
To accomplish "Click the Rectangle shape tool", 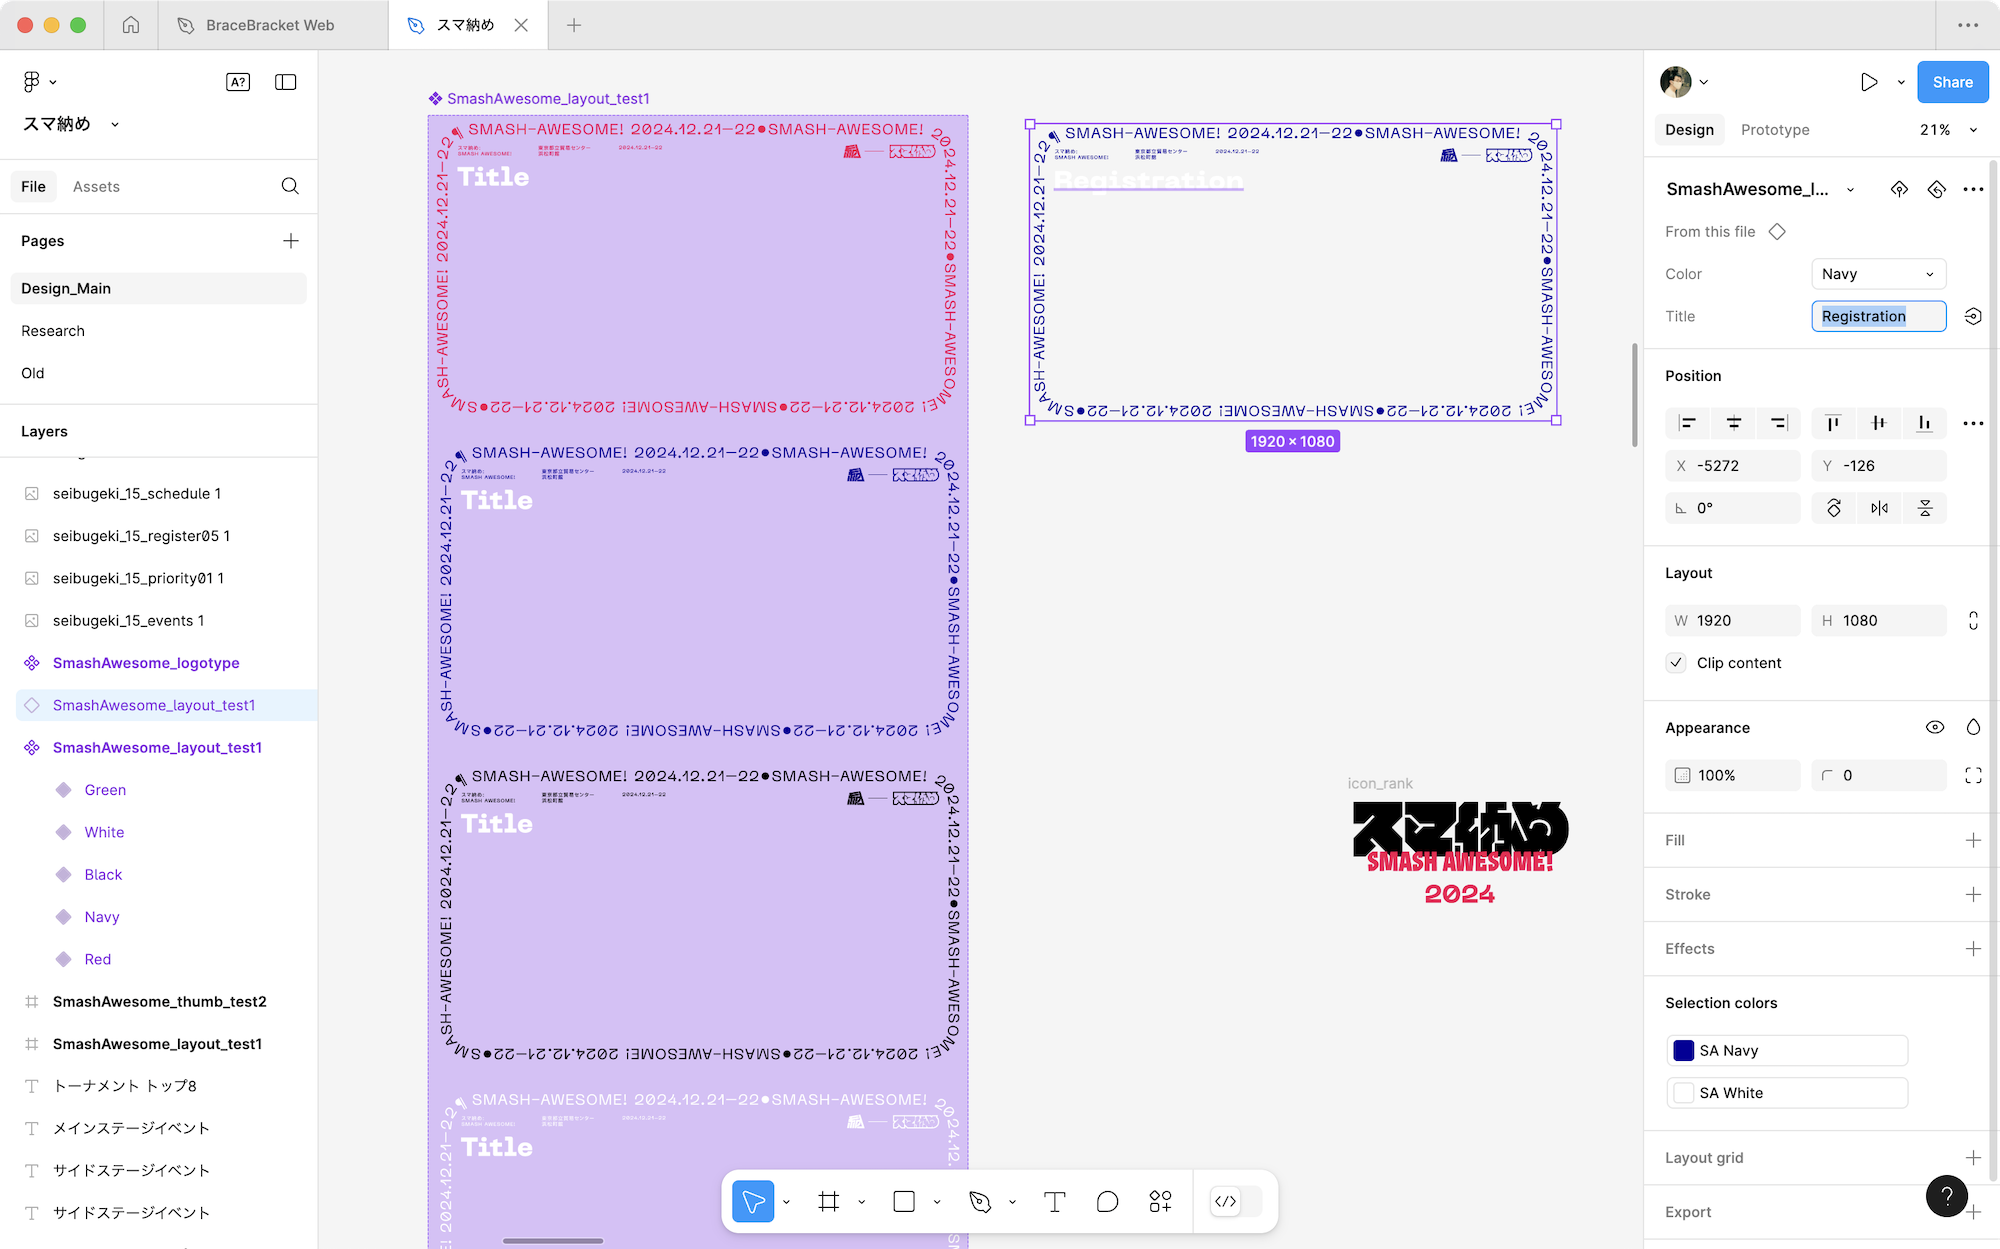I will 904,1202.
